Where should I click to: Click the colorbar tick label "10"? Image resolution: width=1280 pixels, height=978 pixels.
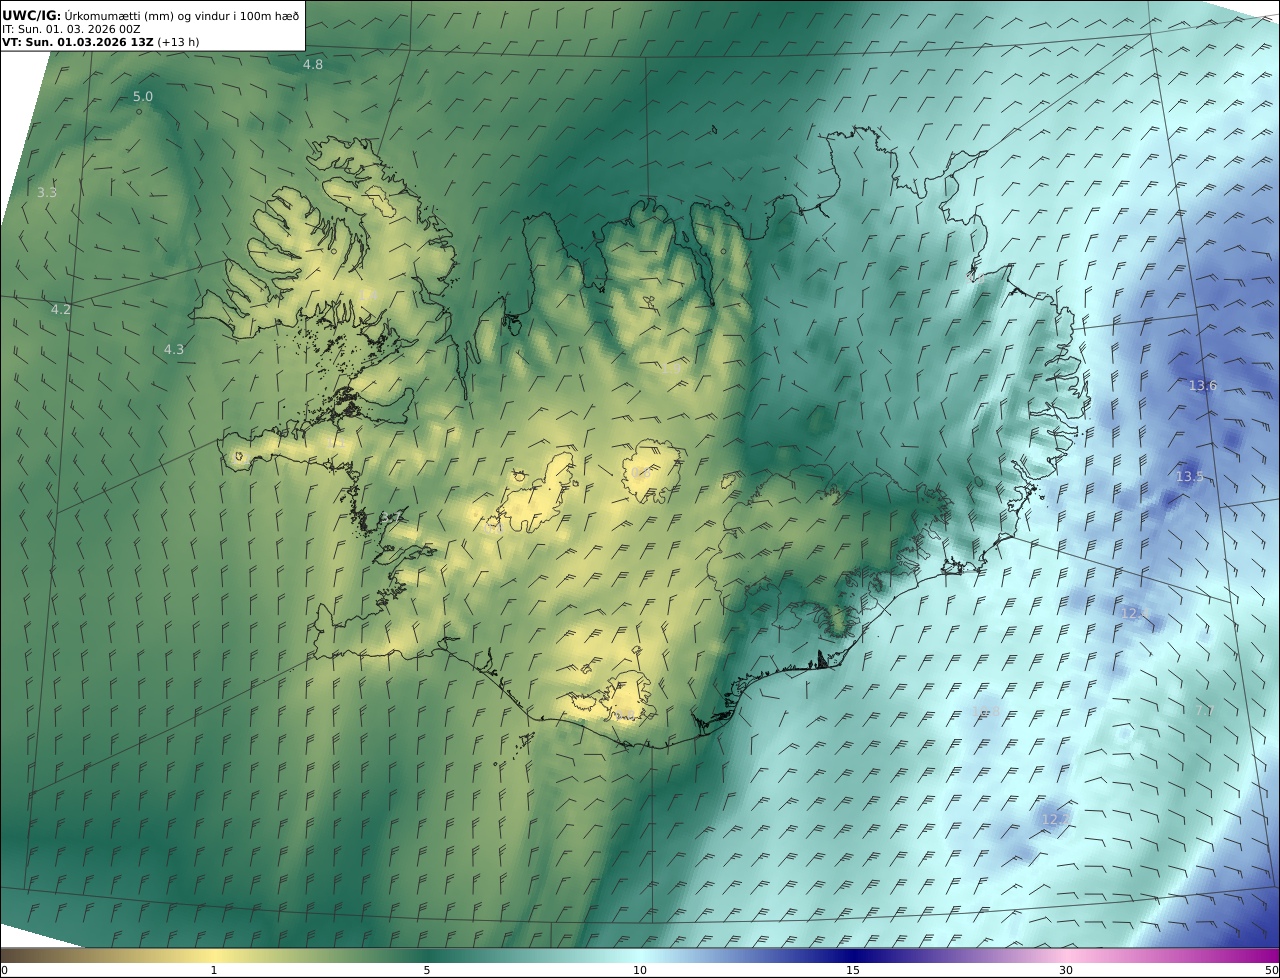coord(640,970)
